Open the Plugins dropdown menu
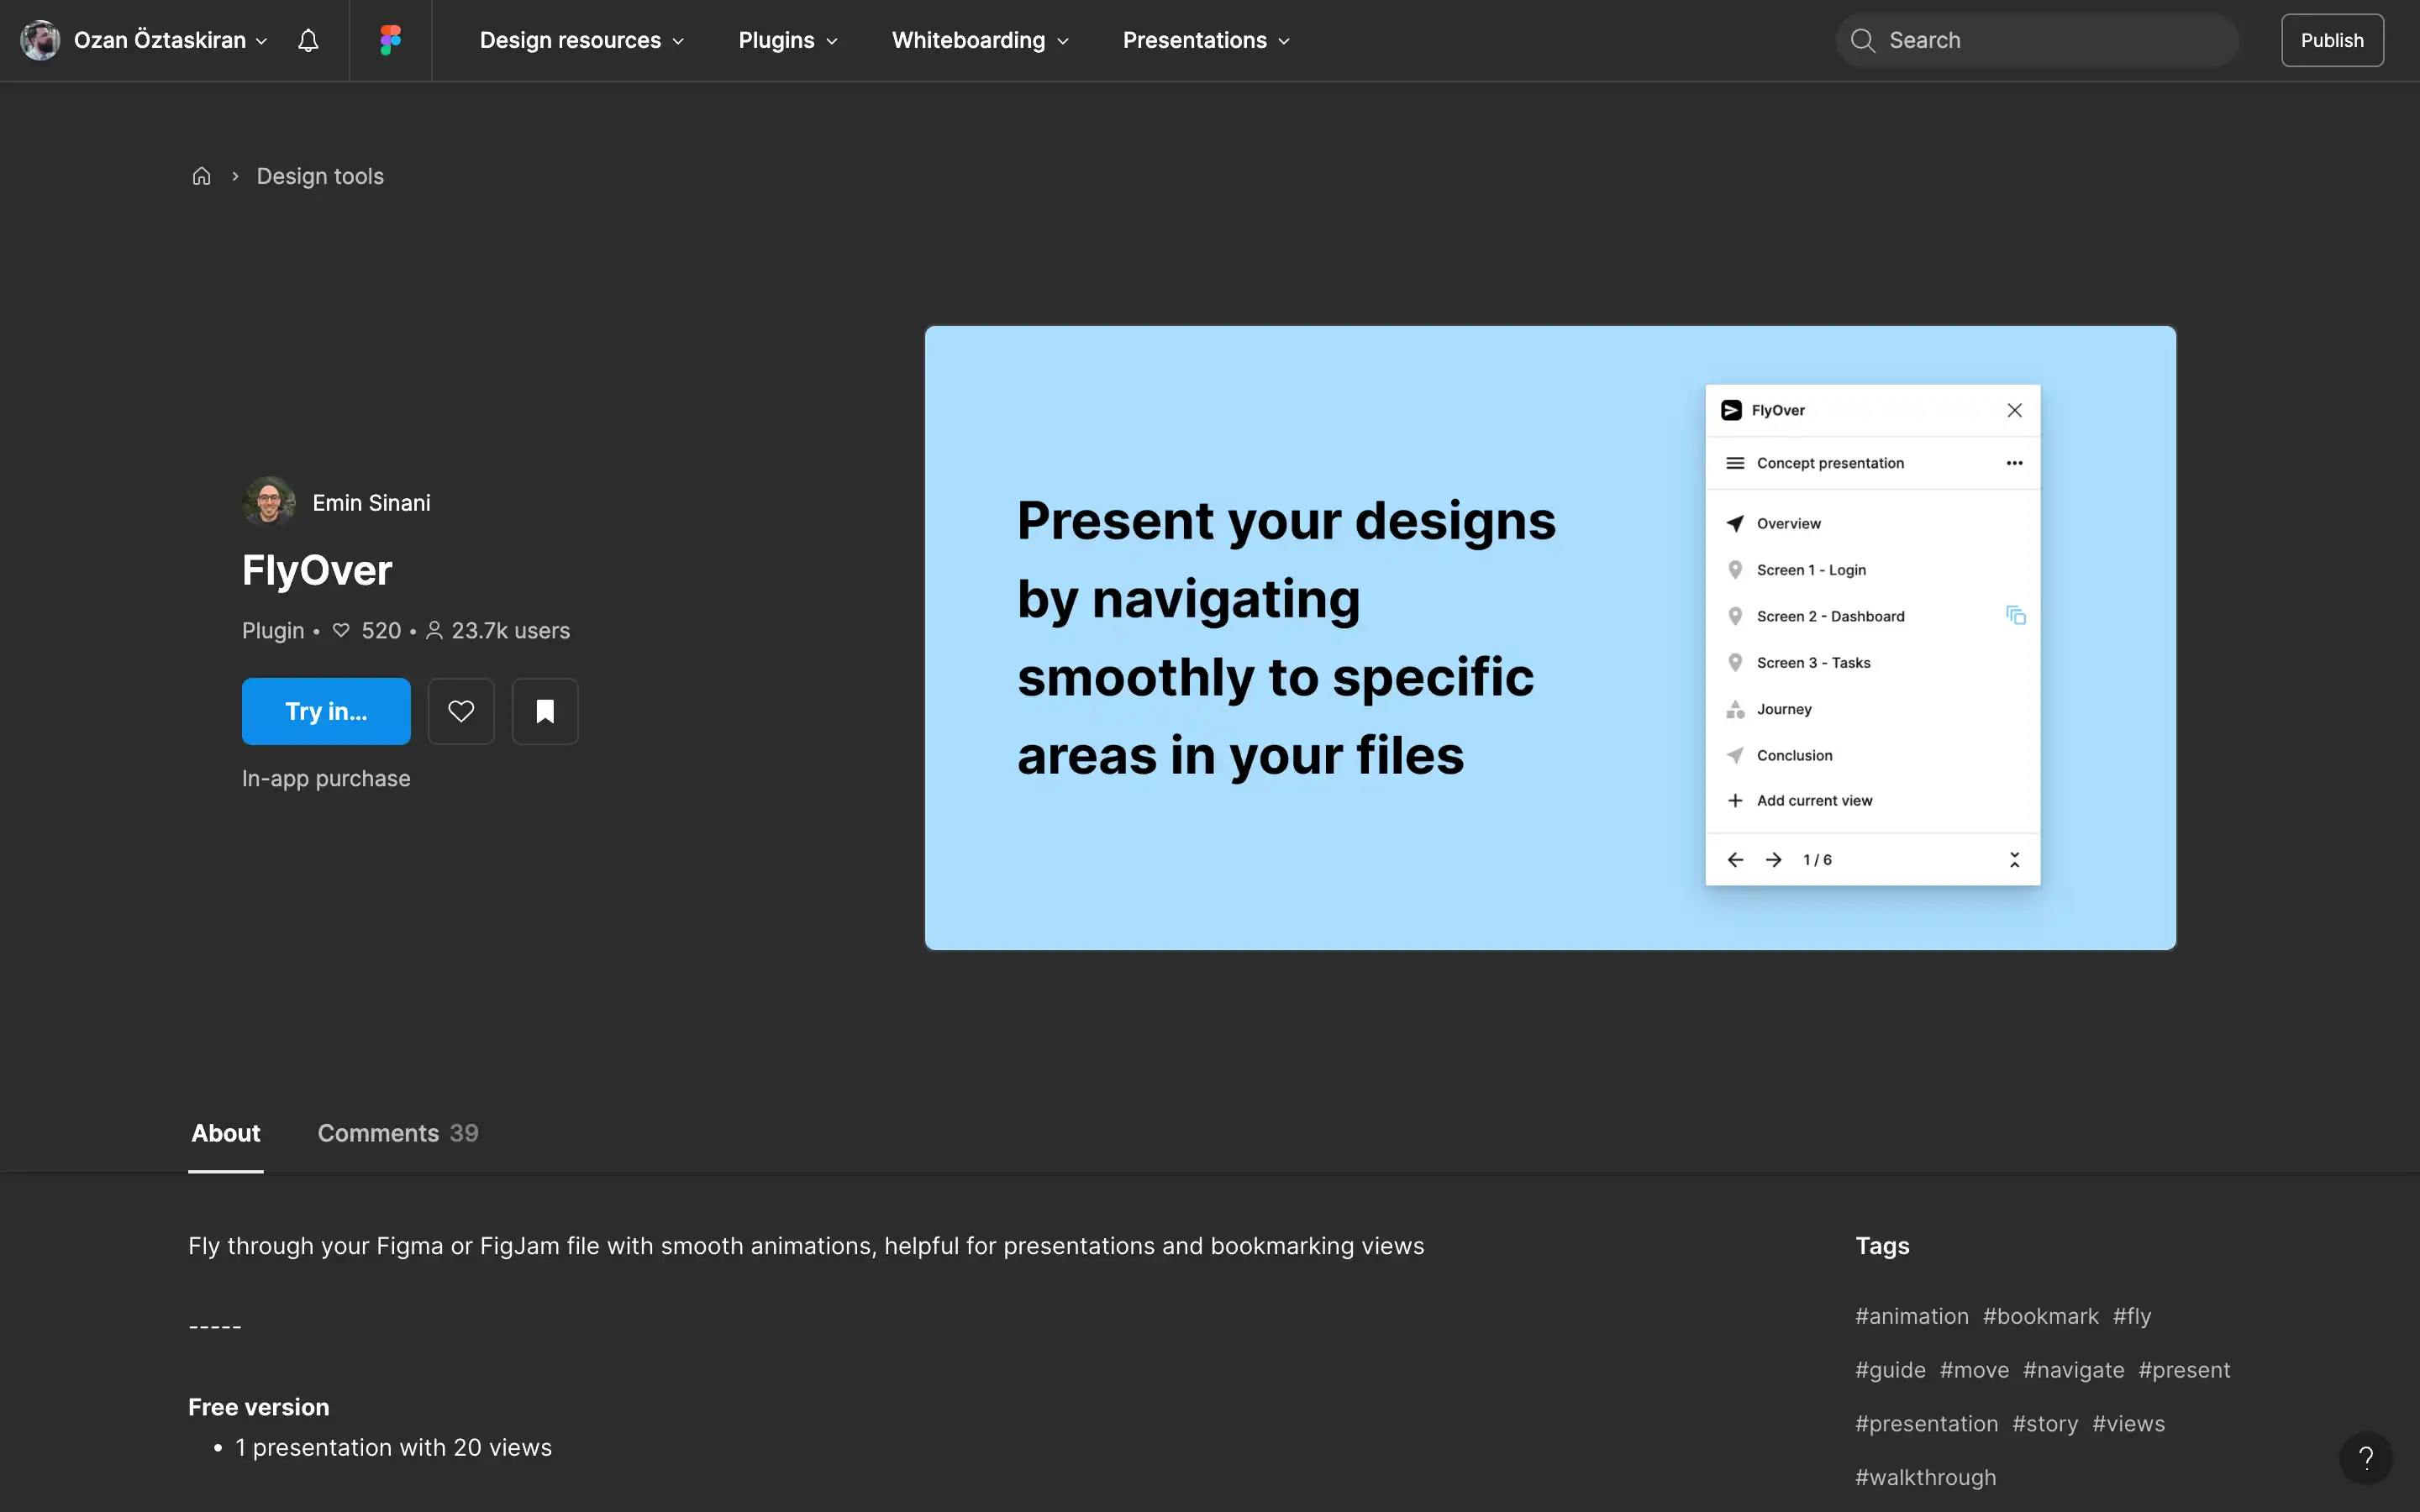The width and height of the screenshot is (2420, 1512). coord(787,40)
